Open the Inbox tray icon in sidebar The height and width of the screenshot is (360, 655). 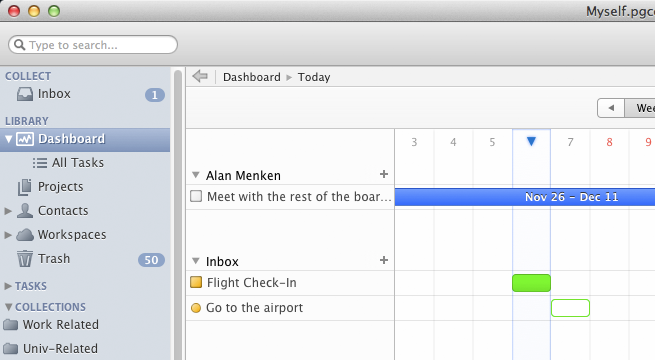pos(25,94)
